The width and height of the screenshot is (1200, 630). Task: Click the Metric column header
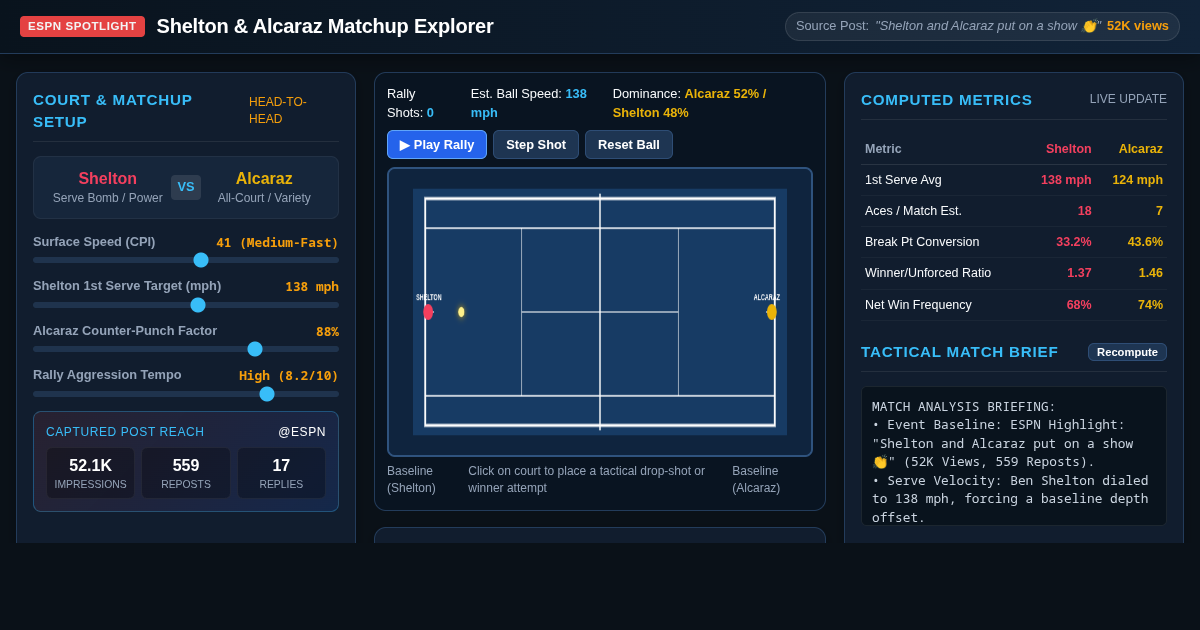tap(883, 149)
